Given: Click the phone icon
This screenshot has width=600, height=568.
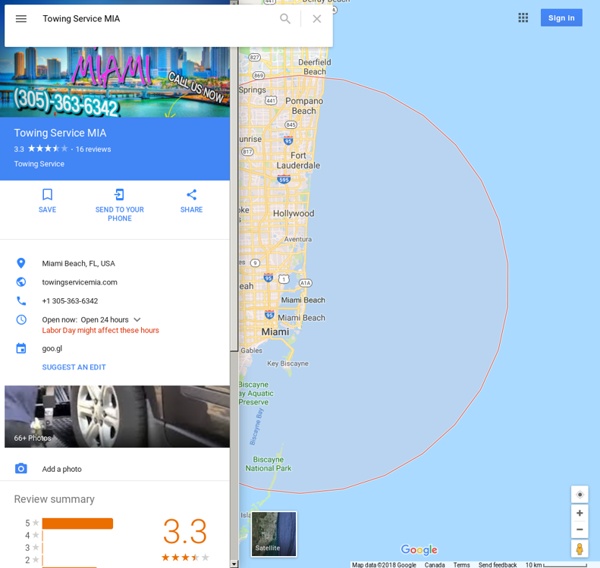Looking at the screenshot, I should 21,301.
